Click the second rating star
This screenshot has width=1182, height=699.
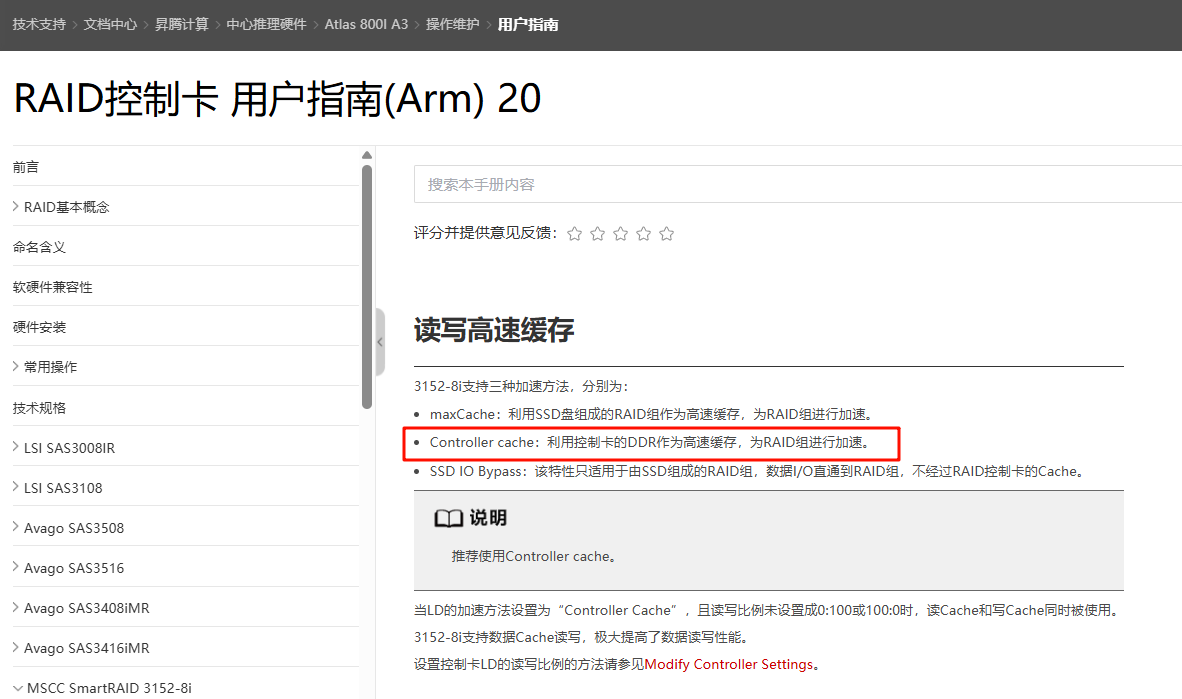pos(598,234)
